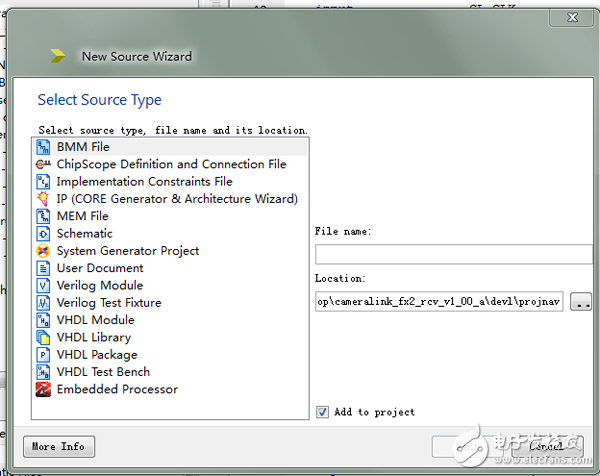Screen dimensions: 600x476
Task: Click into the File name field
Action: 439,254
